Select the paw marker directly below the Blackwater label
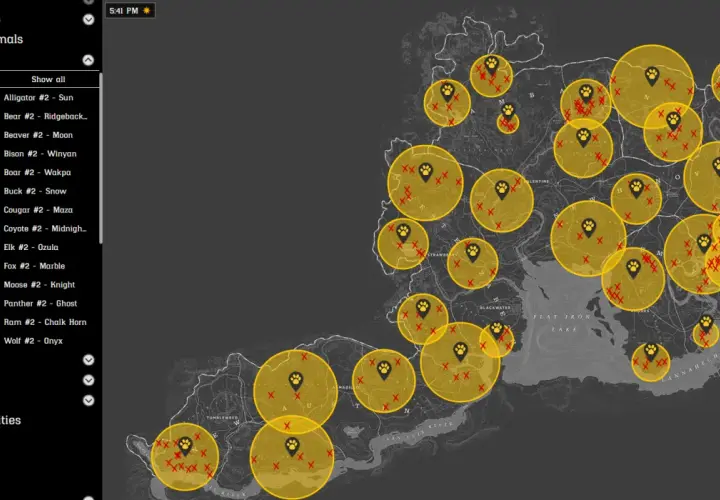 point(496,330)
